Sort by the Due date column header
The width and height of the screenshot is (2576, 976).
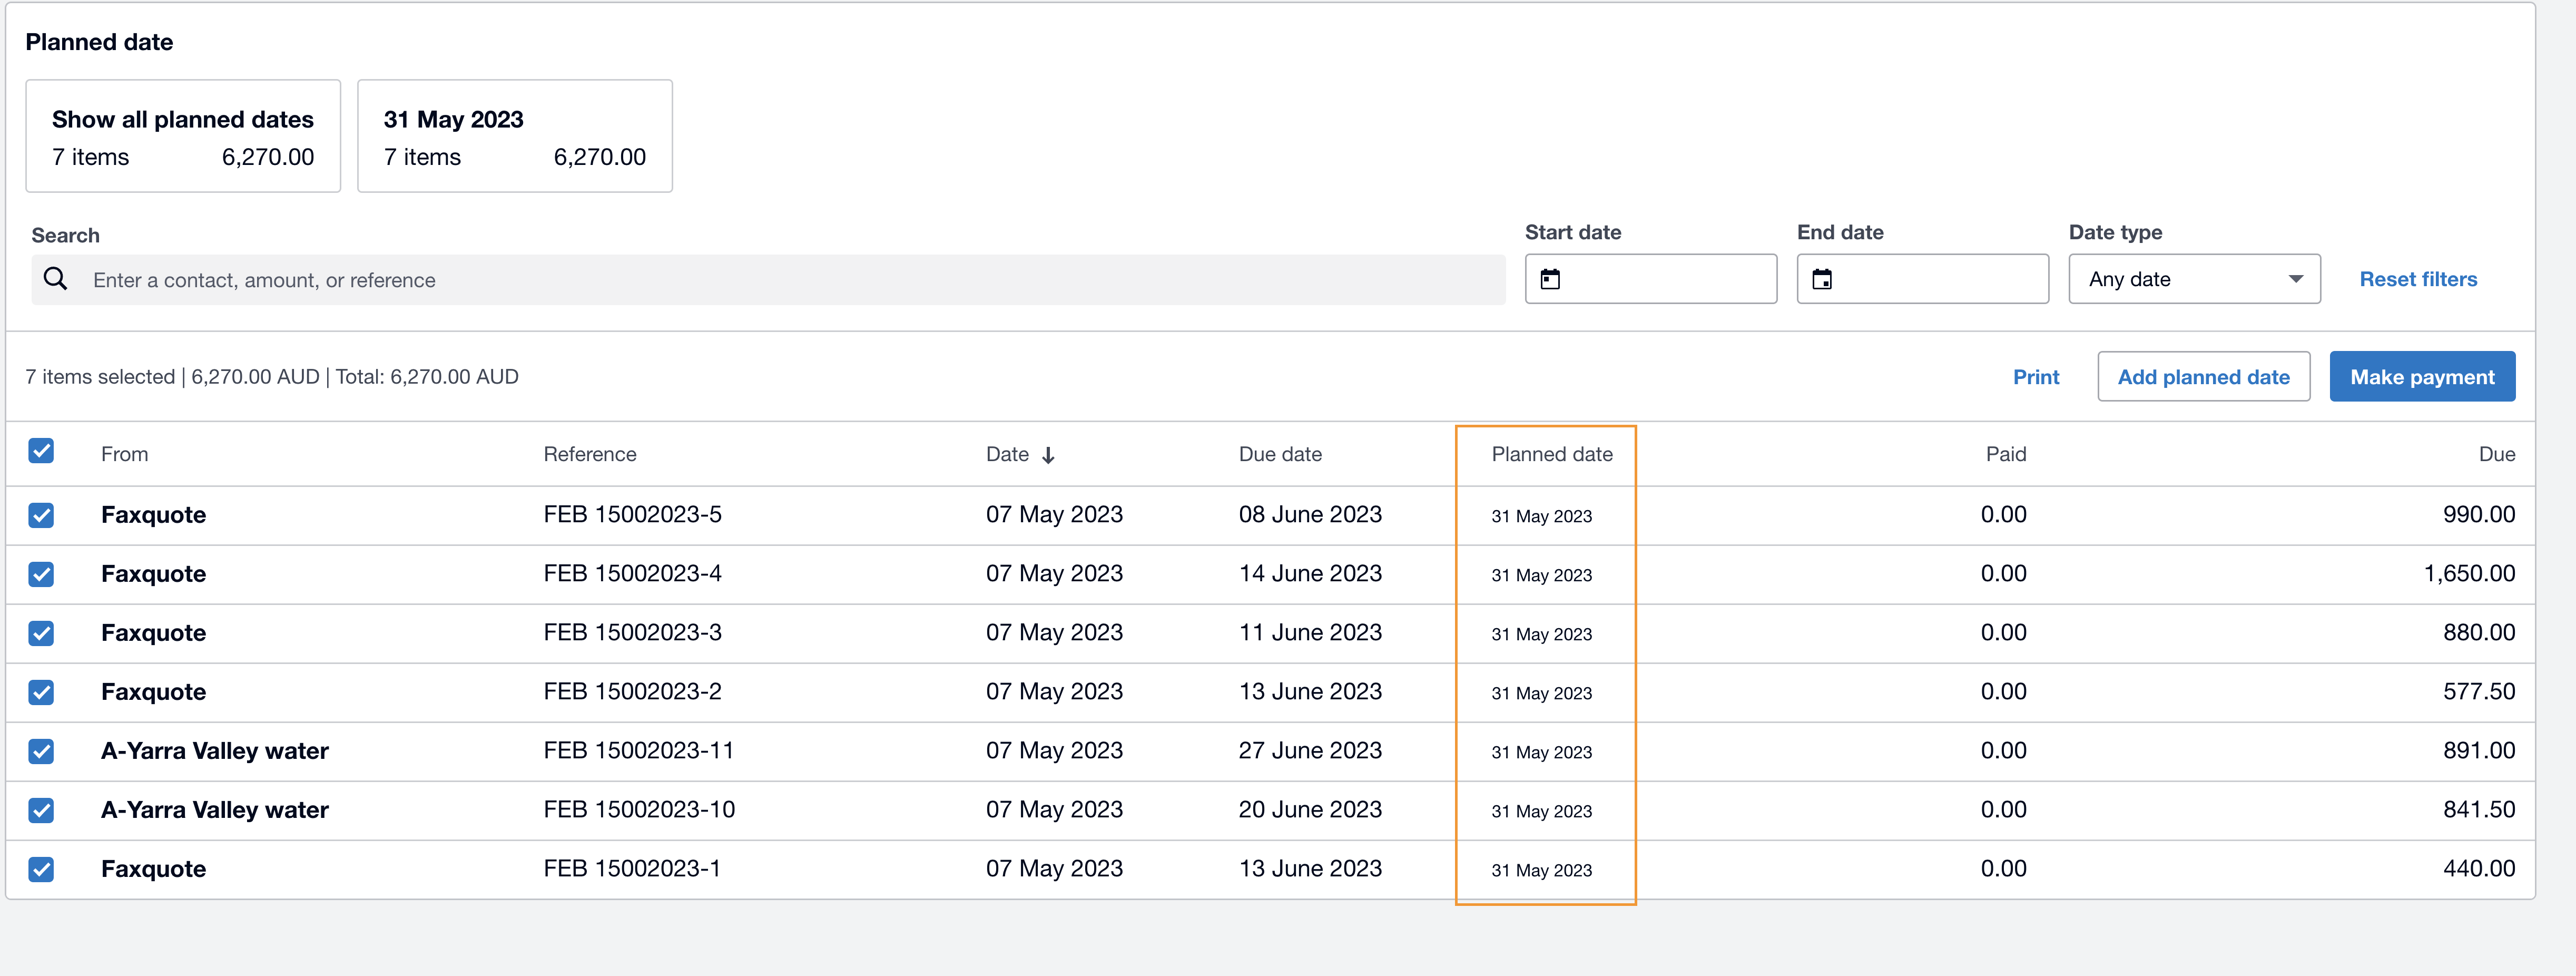pos(1279,454)
